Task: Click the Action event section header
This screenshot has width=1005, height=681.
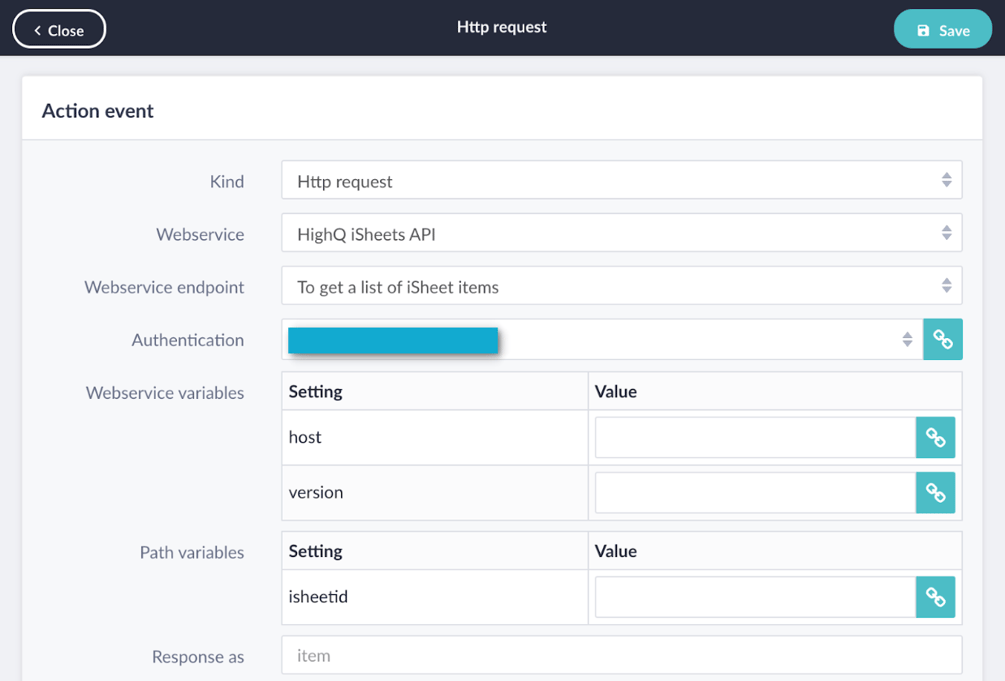Action: point(97,110)
